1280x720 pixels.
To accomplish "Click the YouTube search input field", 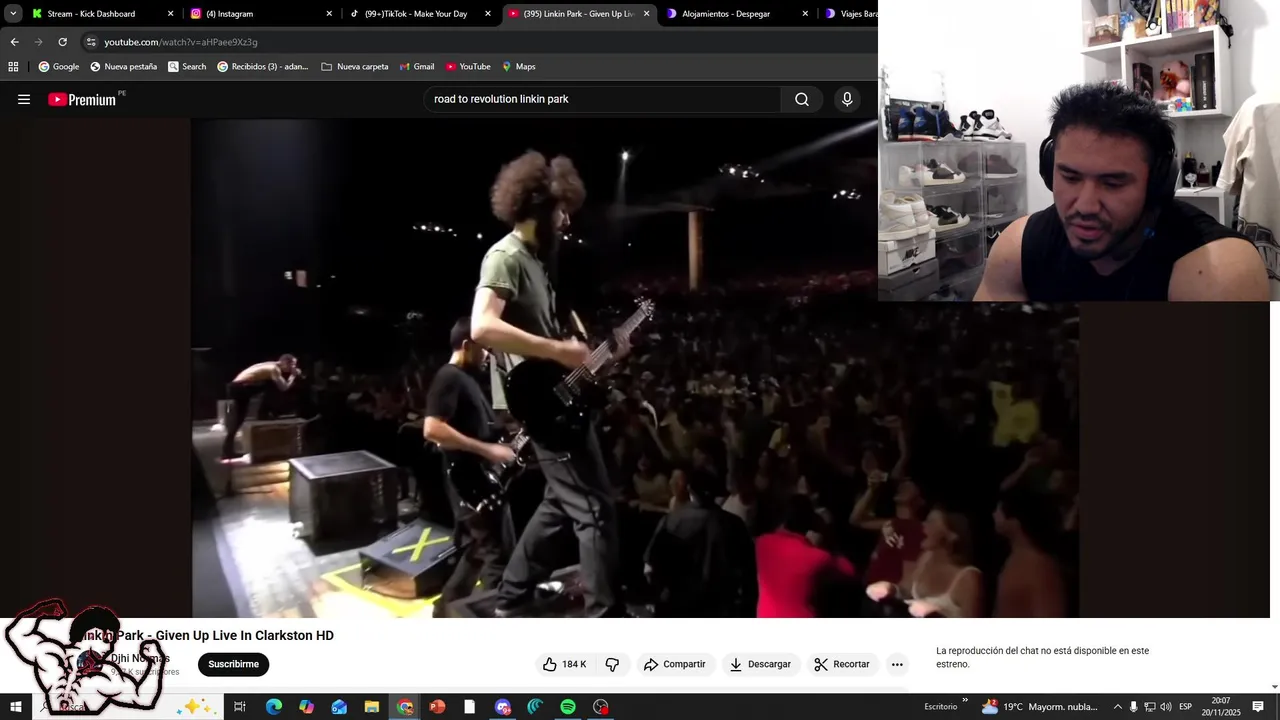I will coord(603,99).
